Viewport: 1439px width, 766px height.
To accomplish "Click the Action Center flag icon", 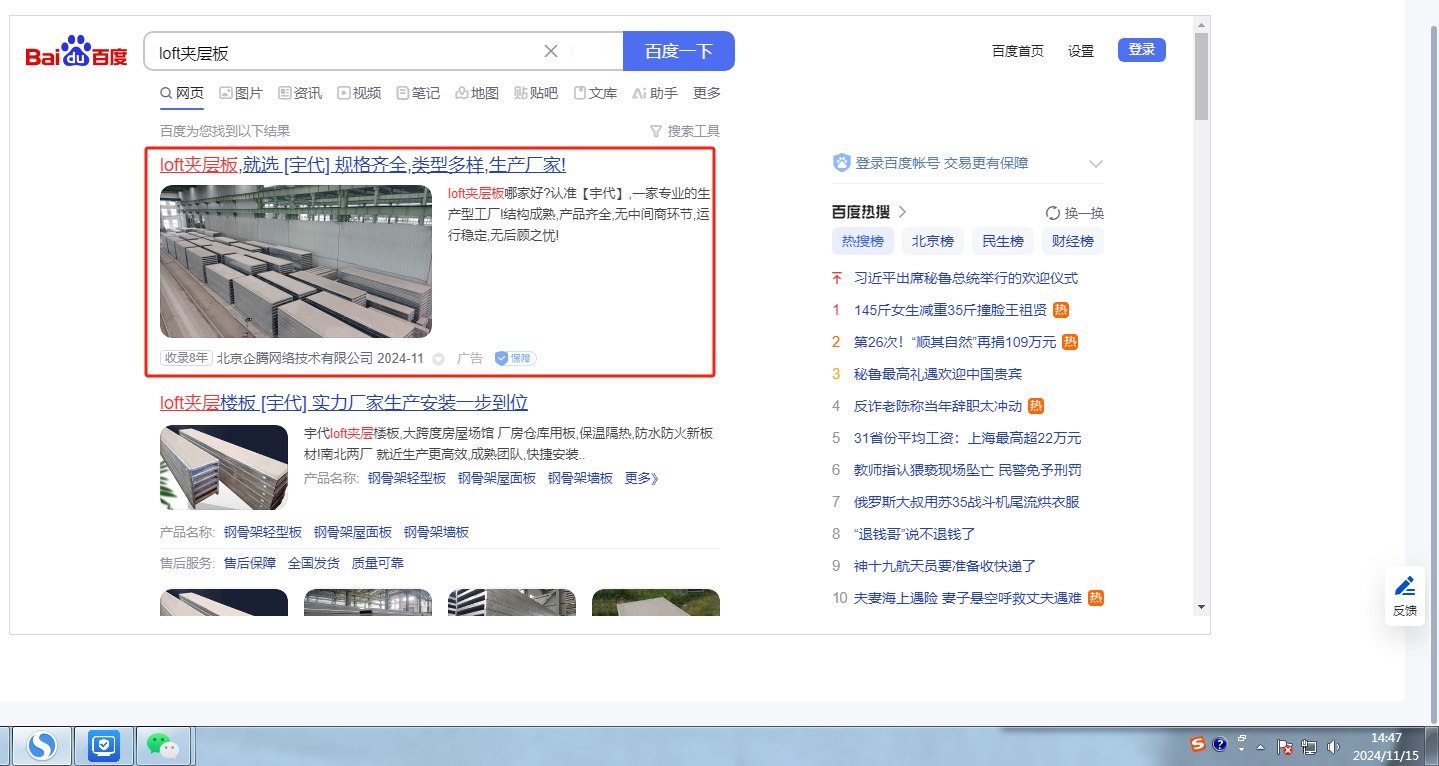I will pos(1287,746).
